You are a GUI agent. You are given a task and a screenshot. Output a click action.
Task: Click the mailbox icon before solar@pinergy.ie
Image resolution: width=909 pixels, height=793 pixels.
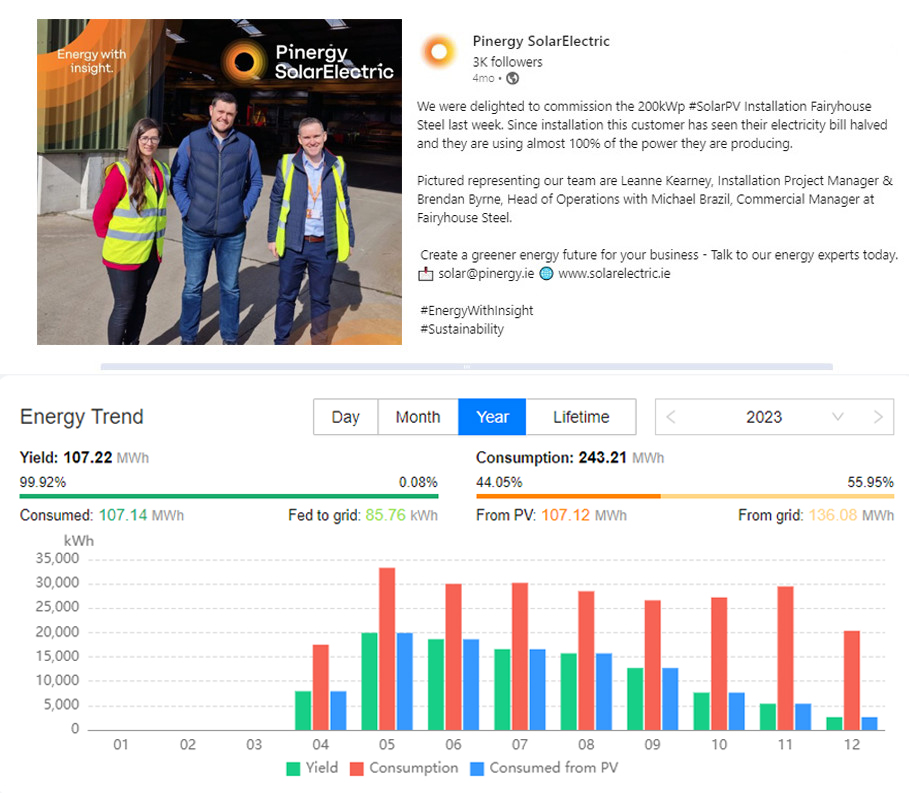click(x=426, y=274)
